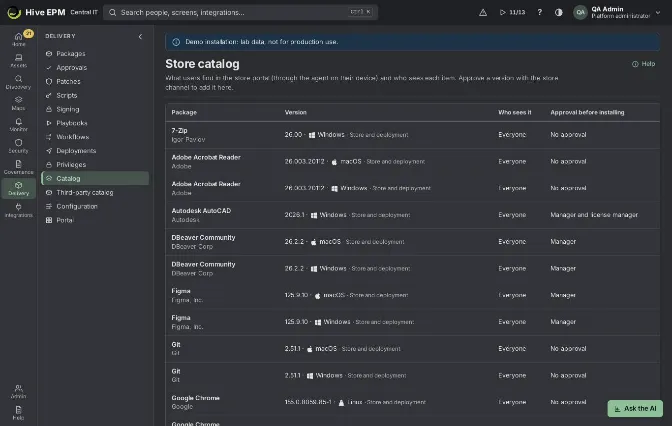Collapse the Delivery panel chevron
672x426 pixels.
click(x=140, y=36)
